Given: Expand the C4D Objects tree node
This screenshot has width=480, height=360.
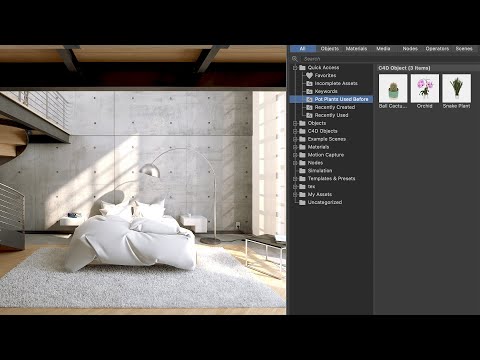Looking at the screenshot, I should coord(295,131).
